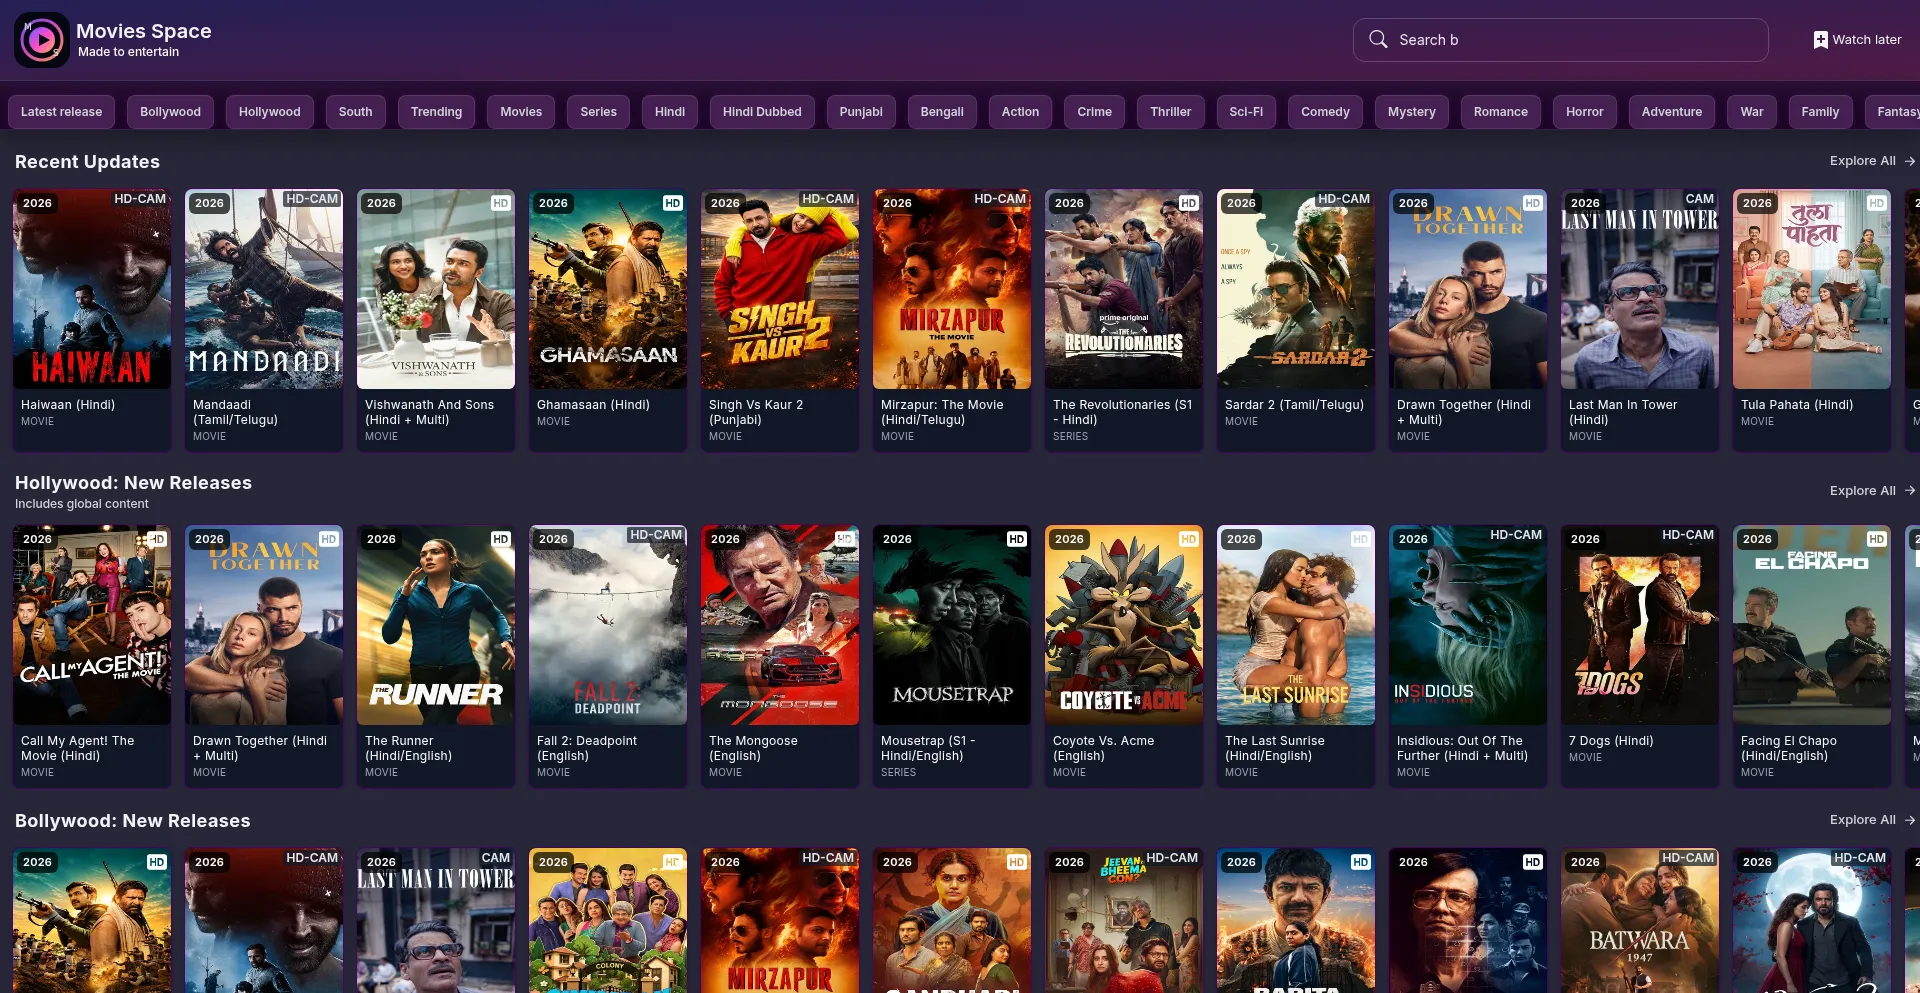Image resolution: width=1920 pixels, height=993 pixels.
Task: Open the Revolutionaries series poster
Action: tap(1124, 289)
